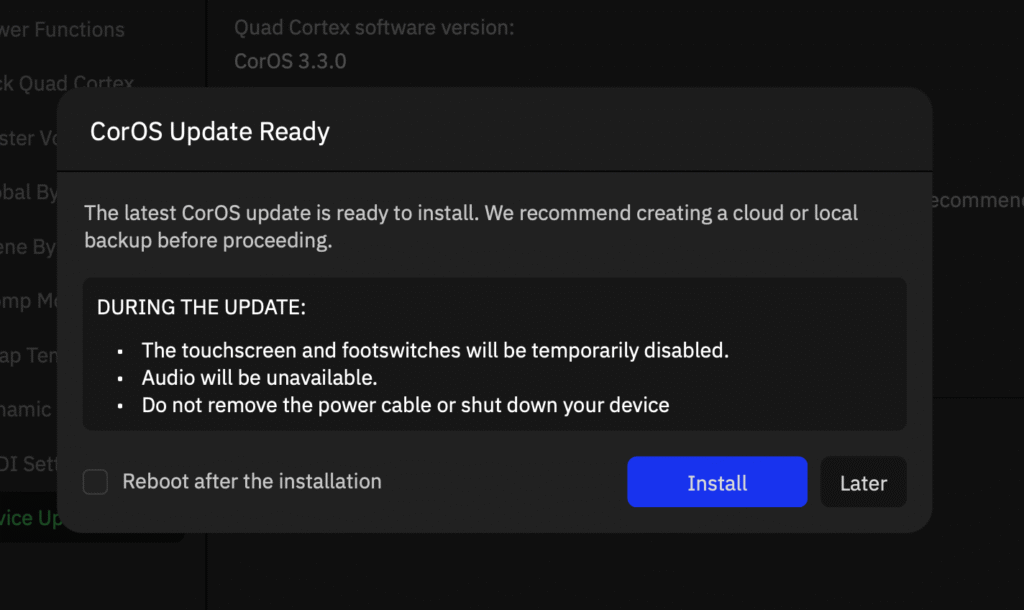The height and width of the screenshot is (610, 1024).
Task: Click the CorOS Update Ready dialog title
Action: (x=210, y=132)
